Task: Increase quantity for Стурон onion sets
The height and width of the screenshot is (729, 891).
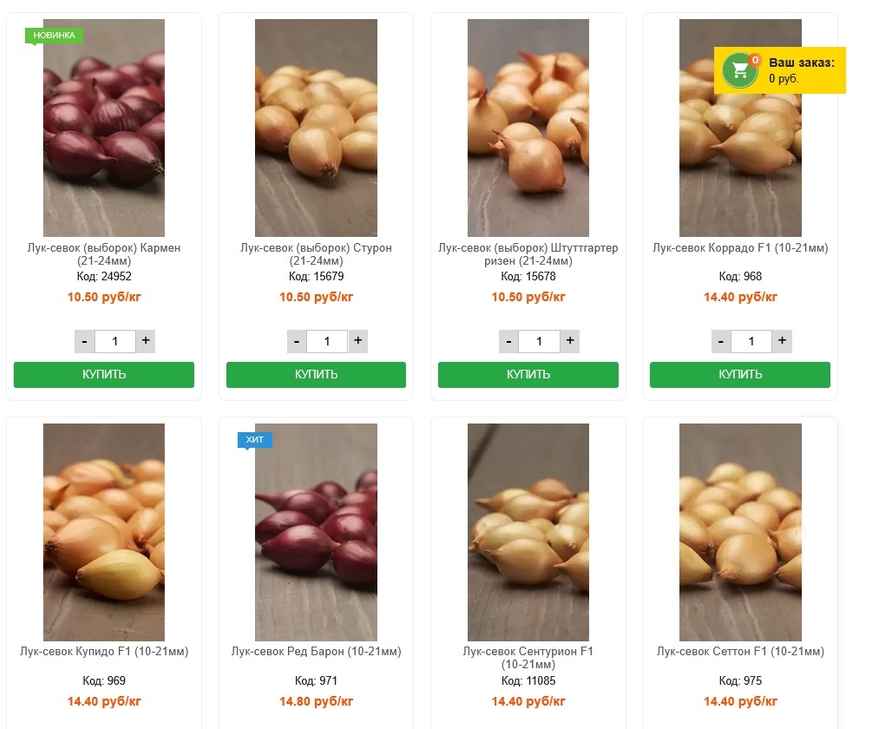Action: (358, 341)
